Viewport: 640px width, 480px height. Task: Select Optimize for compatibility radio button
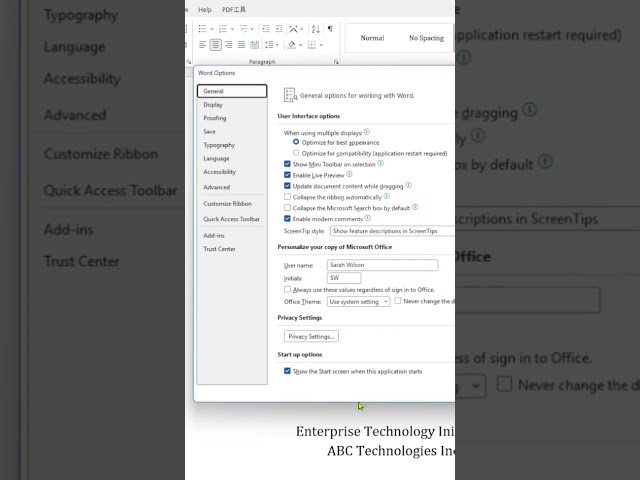[x=296, y=153]
